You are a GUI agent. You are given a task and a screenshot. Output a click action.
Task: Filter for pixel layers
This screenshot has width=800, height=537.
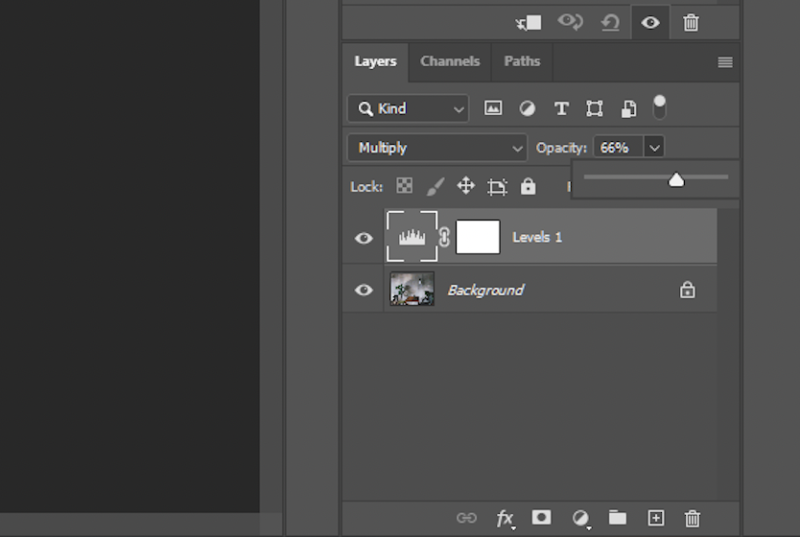(493, 108)
